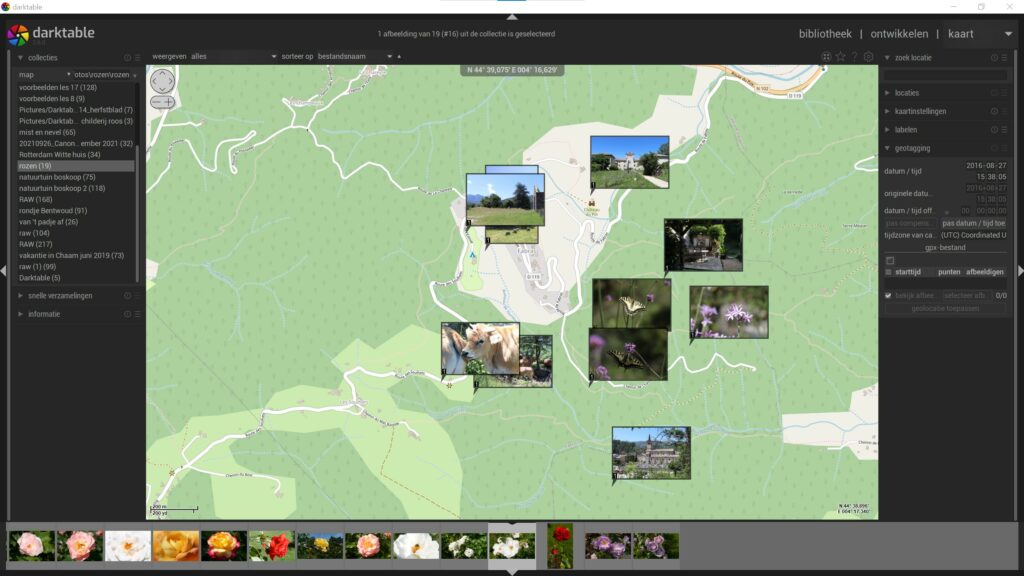Open presets menu of zoek locatie panel
The height and width of the screenshot is (576, 1024).
[1005, 58]
